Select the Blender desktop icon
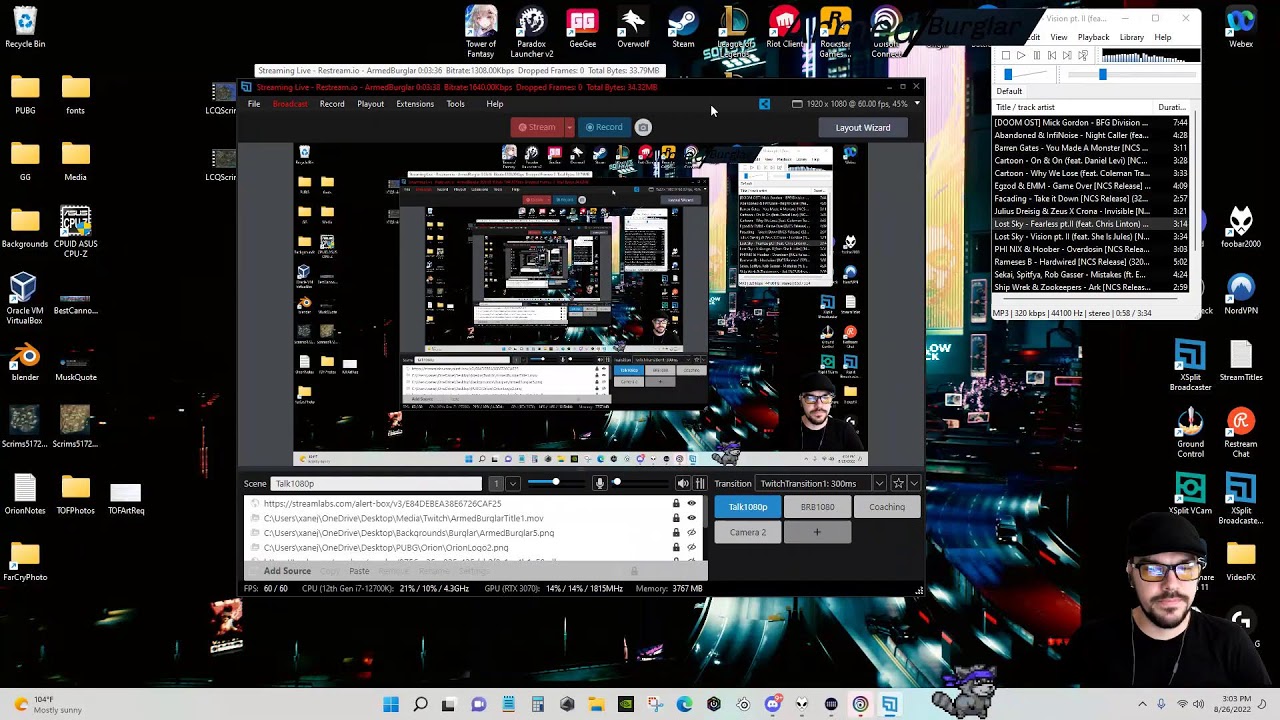 tap(25, 362)
